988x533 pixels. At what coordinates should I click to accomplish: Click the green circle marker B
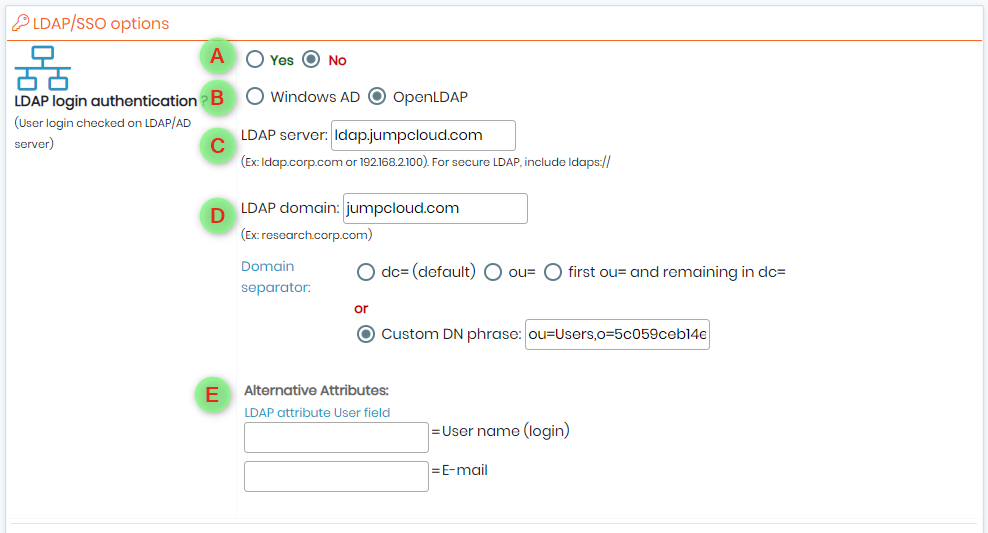click(217, 98)
